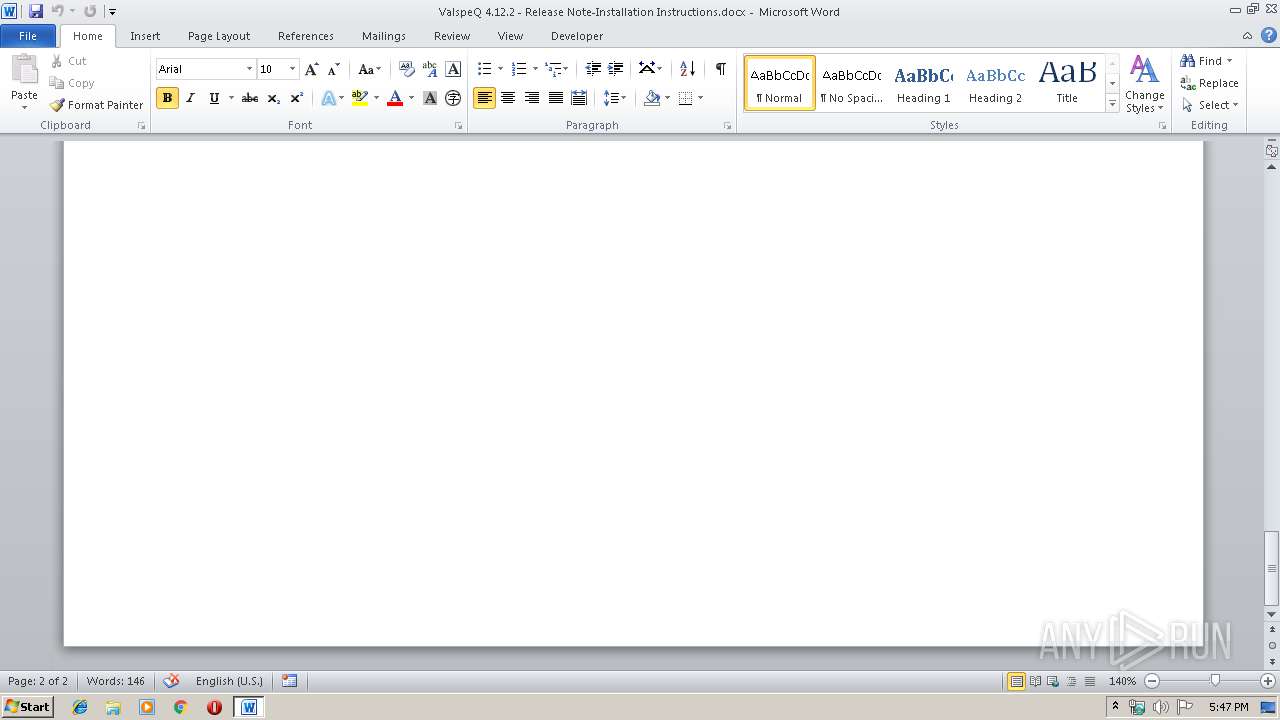Toggle Bold formatting

coord(167,98)
